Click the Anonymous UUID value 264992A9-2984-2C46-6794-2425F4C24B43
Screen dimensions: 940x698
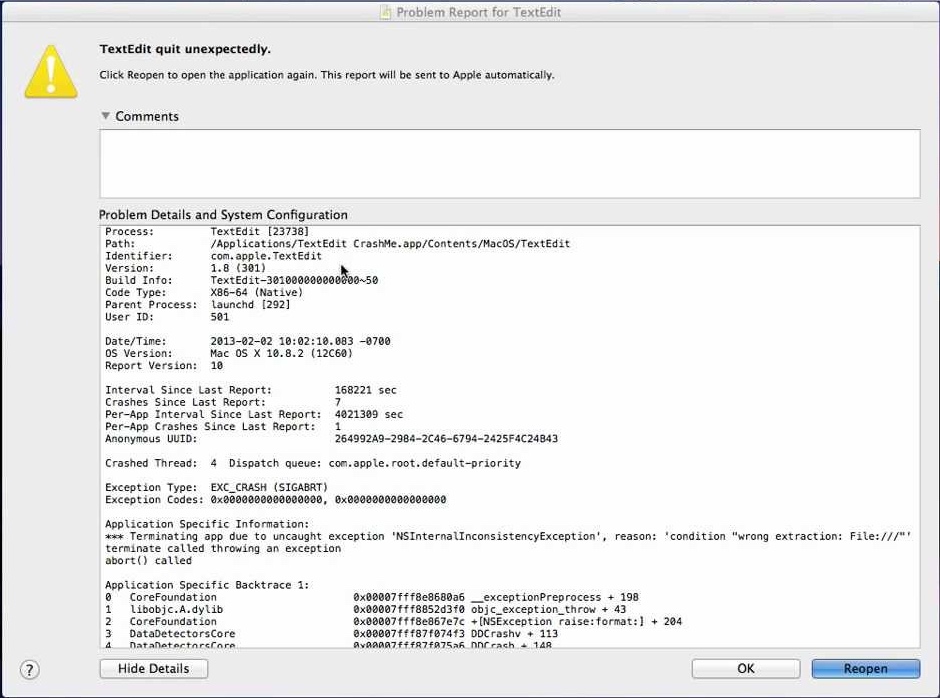(x=446, y=439)
